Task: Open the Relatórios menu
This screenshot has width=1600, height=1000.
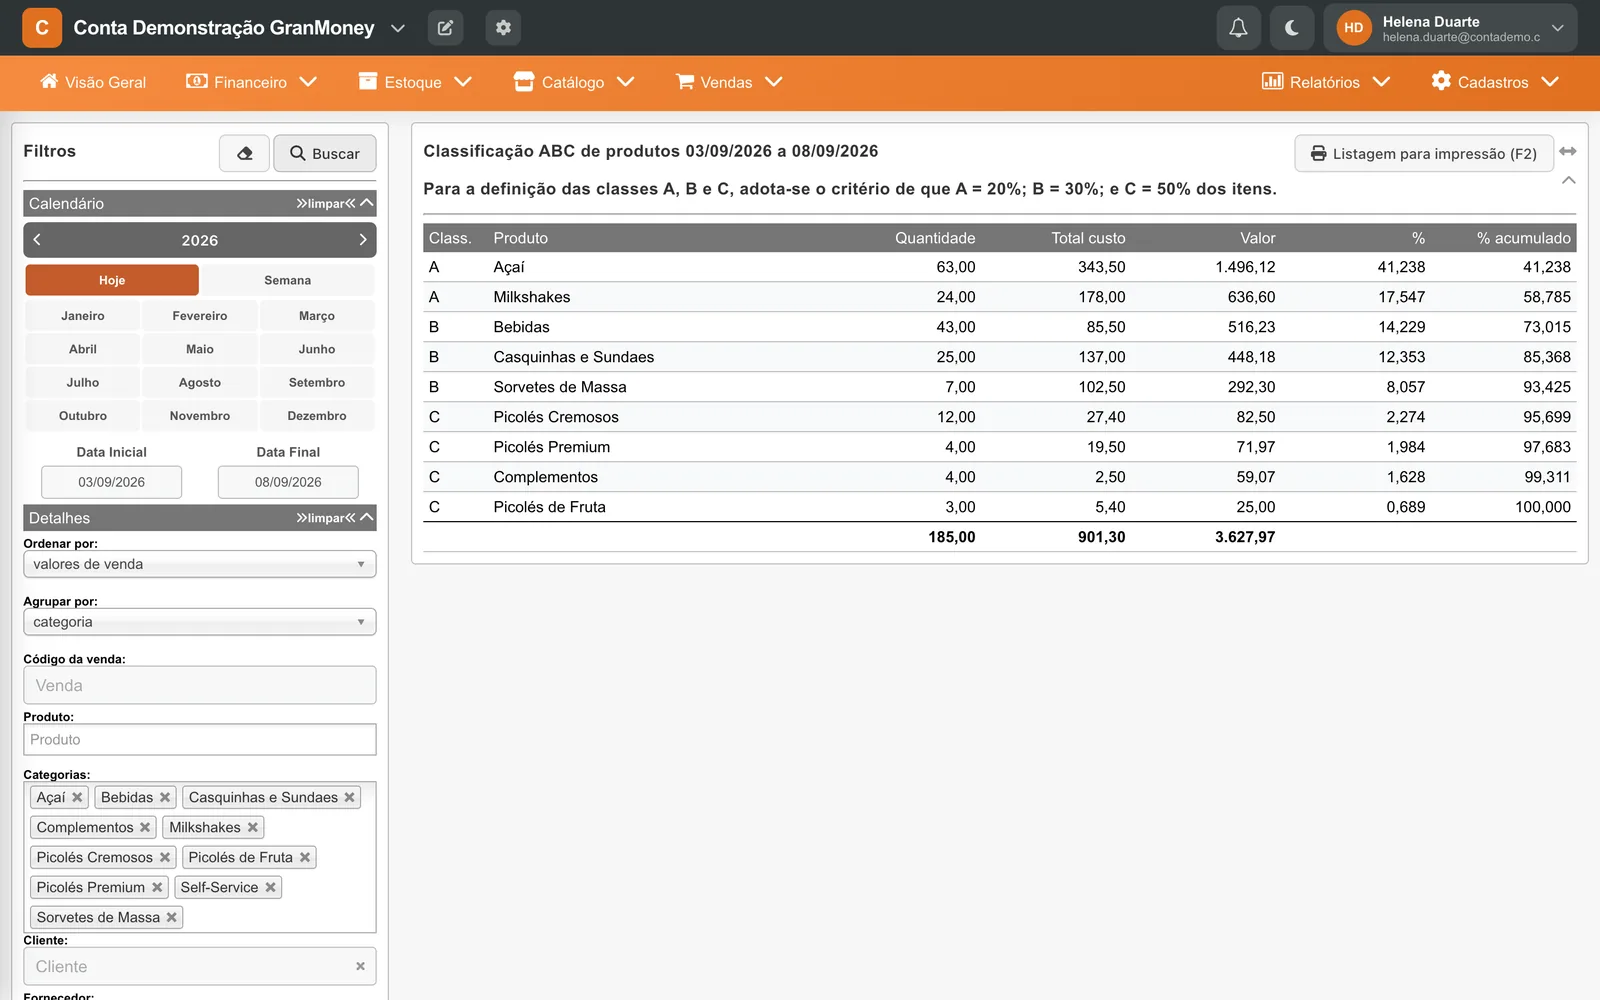Action: (1325, 82)
